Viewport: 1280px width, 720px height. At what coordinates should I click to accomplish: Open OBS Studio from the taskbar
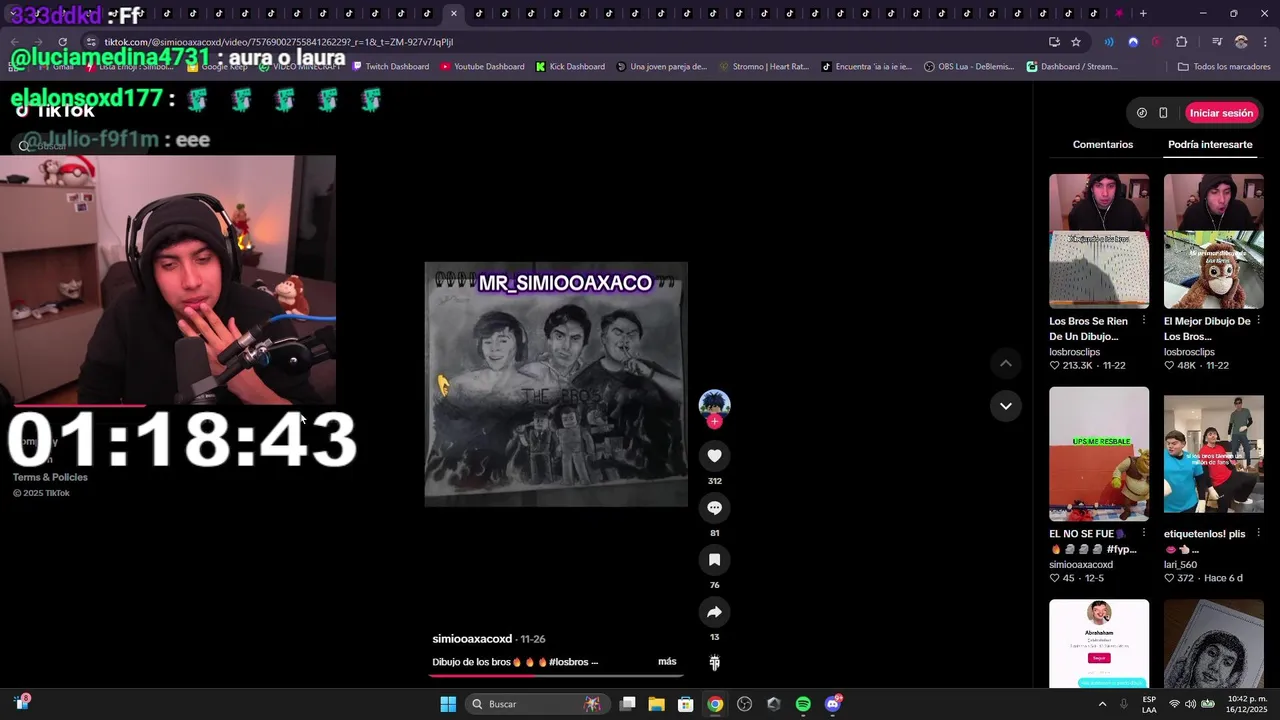744,704
